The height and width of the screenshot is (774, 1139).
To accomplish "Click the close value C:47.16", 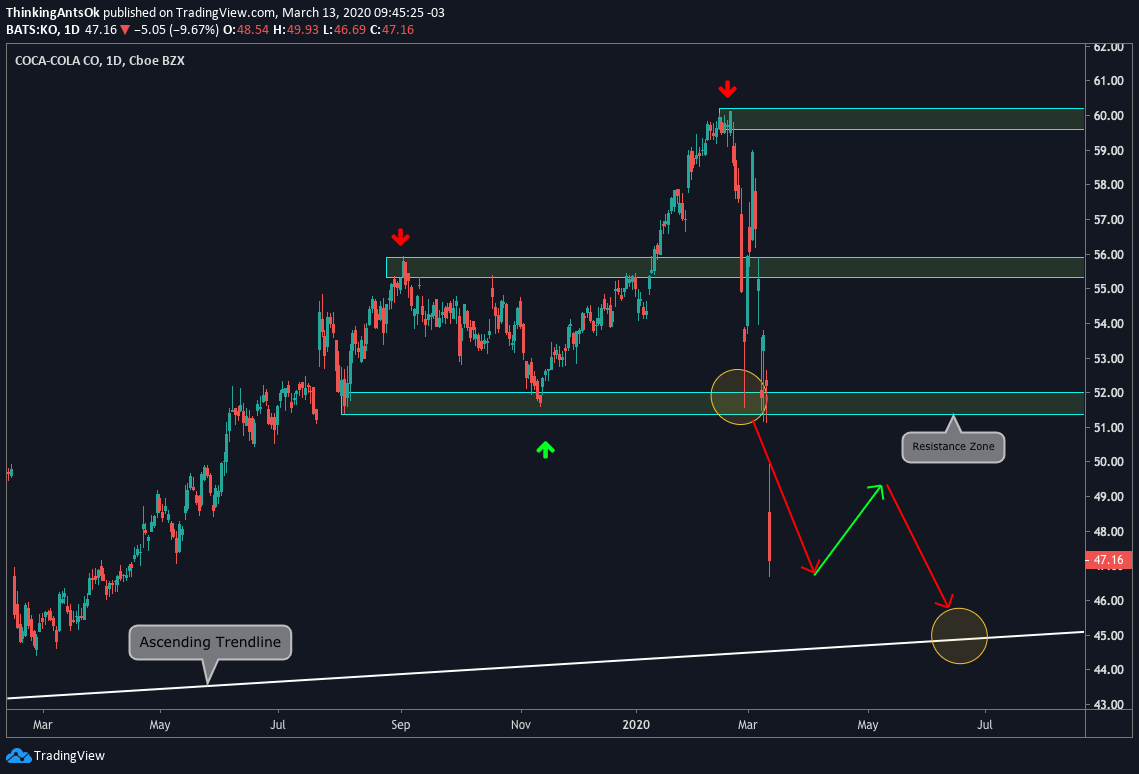I will (x=392, y=30).
